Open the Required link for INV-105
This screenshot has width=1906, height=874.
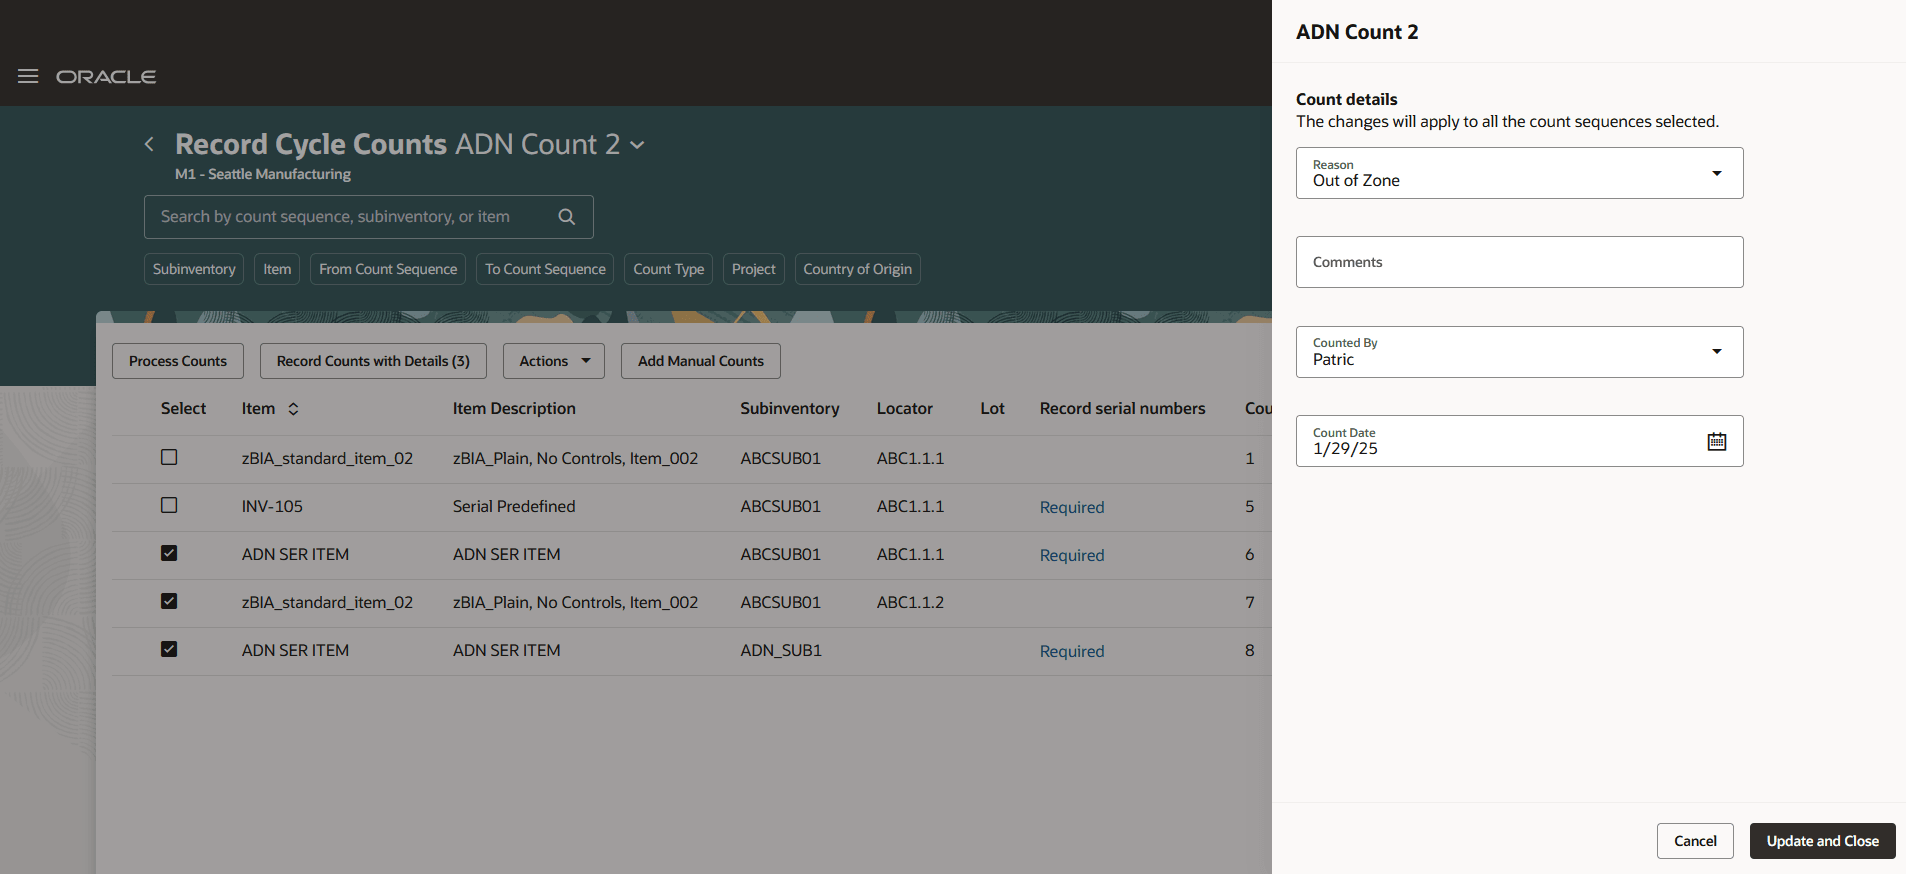[1071, 507]
